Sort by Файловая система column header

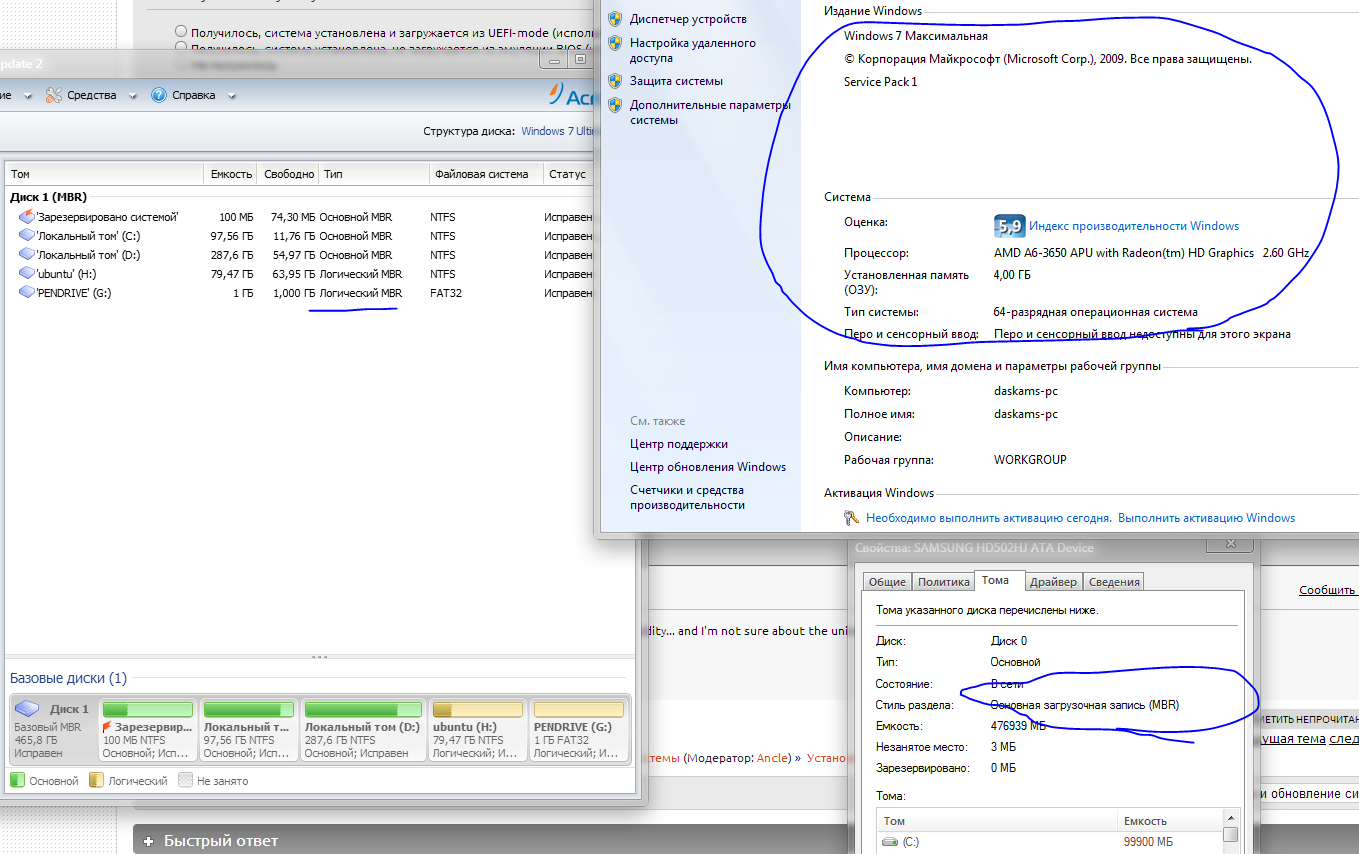[x=486, y=174]
